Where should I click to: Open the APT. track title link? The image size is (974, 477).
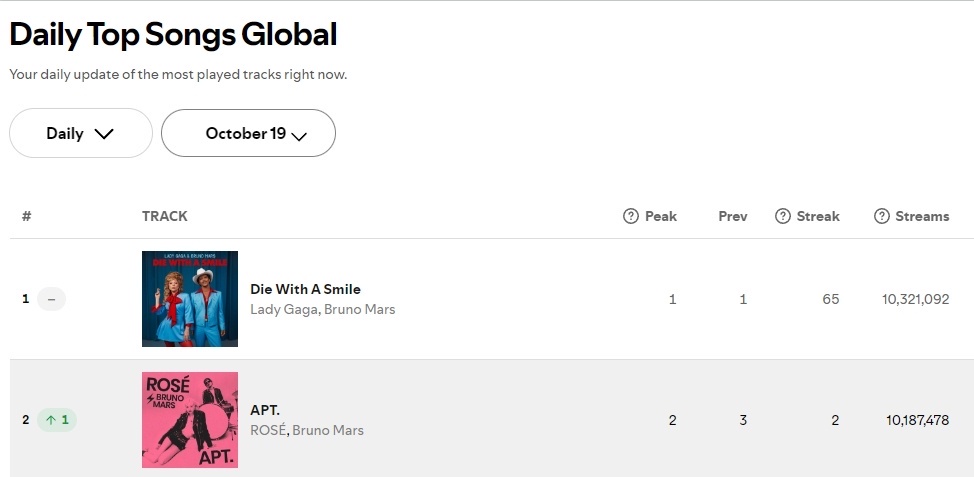(267, 410)
